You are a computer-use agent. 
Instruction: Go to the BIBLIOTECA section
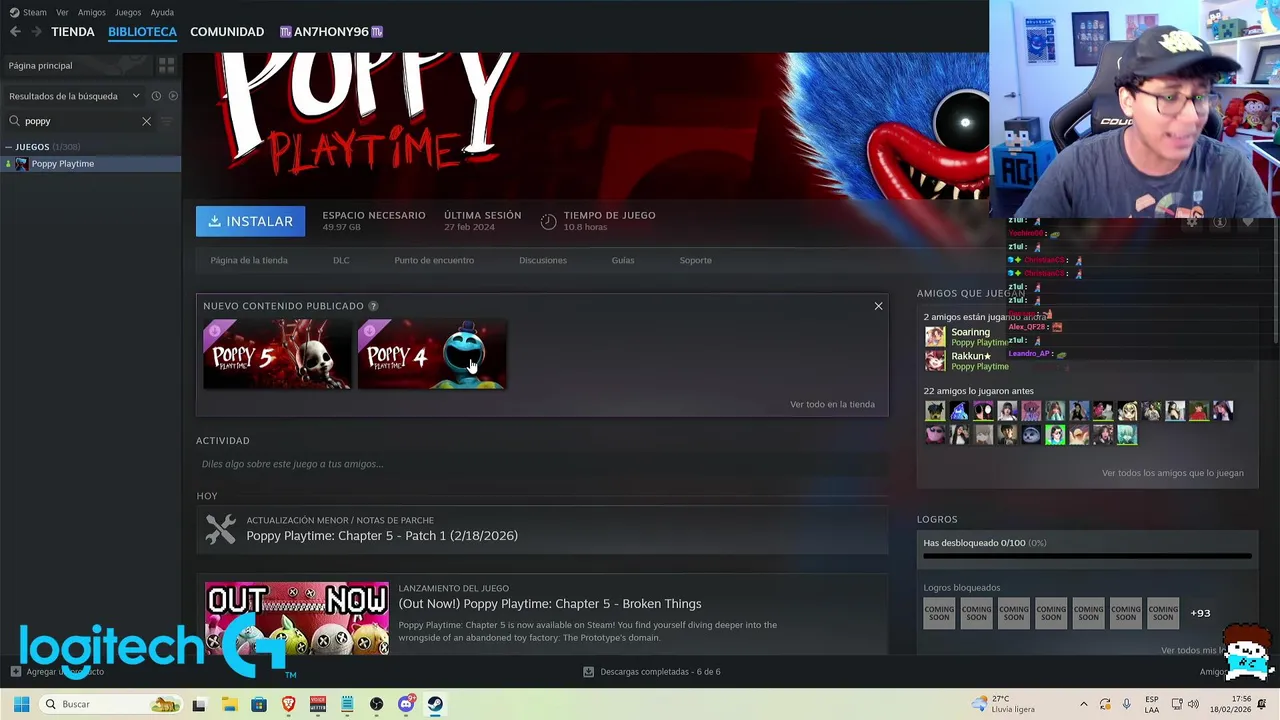coord(142,32)
